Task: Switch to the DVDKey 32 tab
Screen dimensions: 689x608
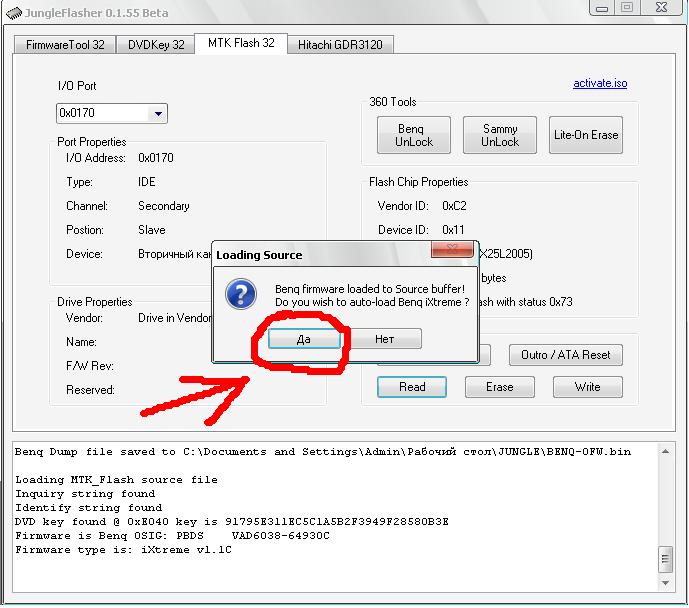Action: pyautogui.click(x=156, y=45)
